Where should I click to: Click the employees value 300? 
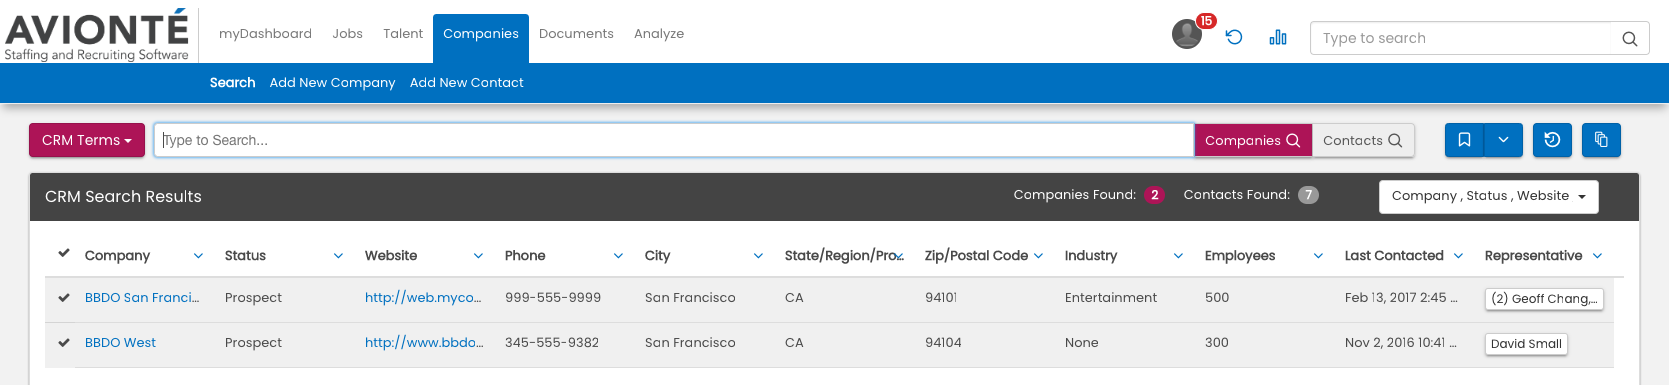(1217, 343)
